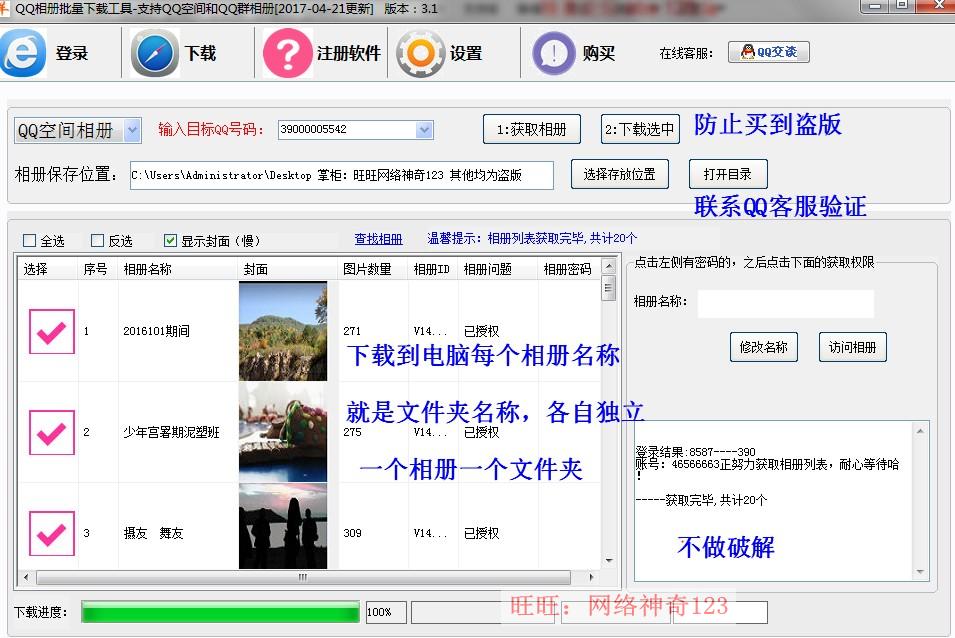The image size is (955, 638).
Task: Select the 下载 toolbar label
Action: click(x=200, y=54)
